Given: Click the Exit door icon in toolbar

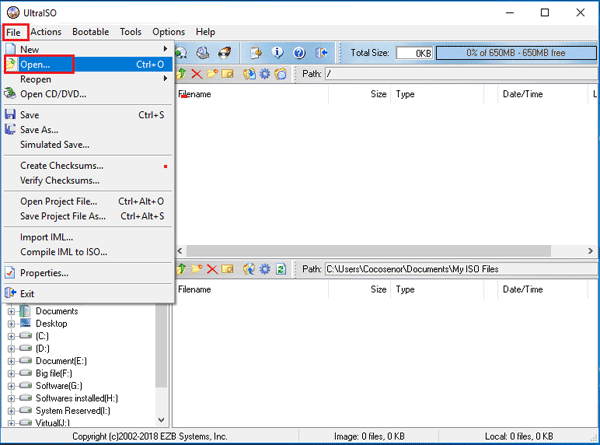Looking at the screenshot, I should coord(321,52).
